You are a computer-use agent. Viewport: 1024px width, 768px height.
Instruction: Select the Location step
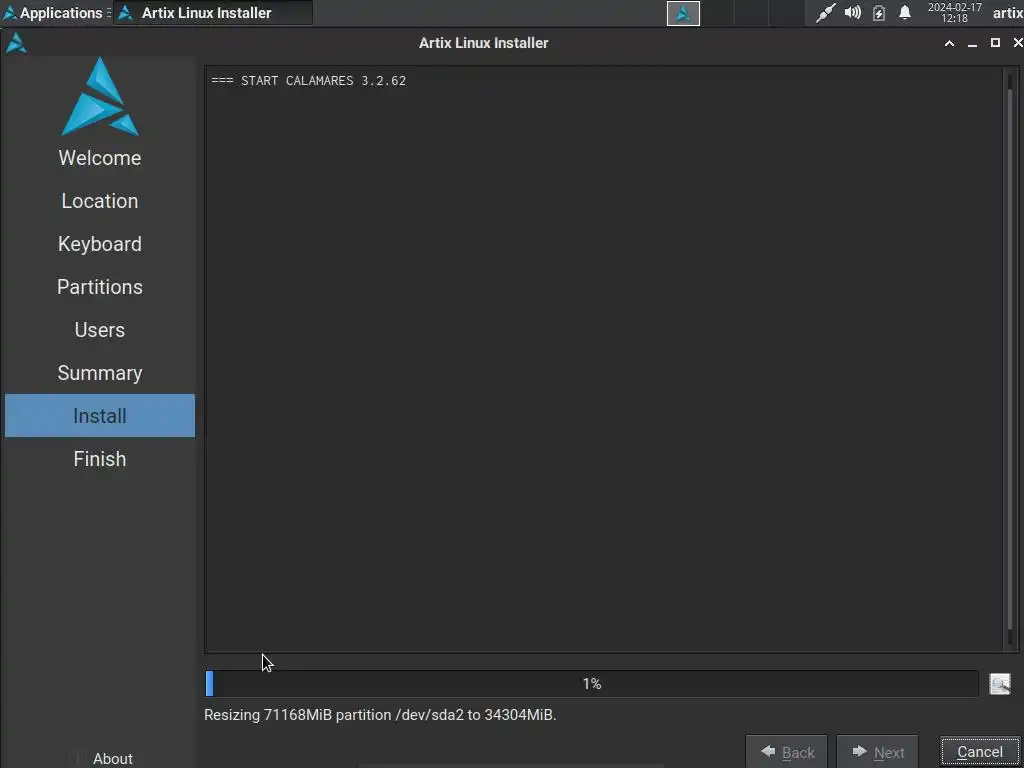pos(100,201)
